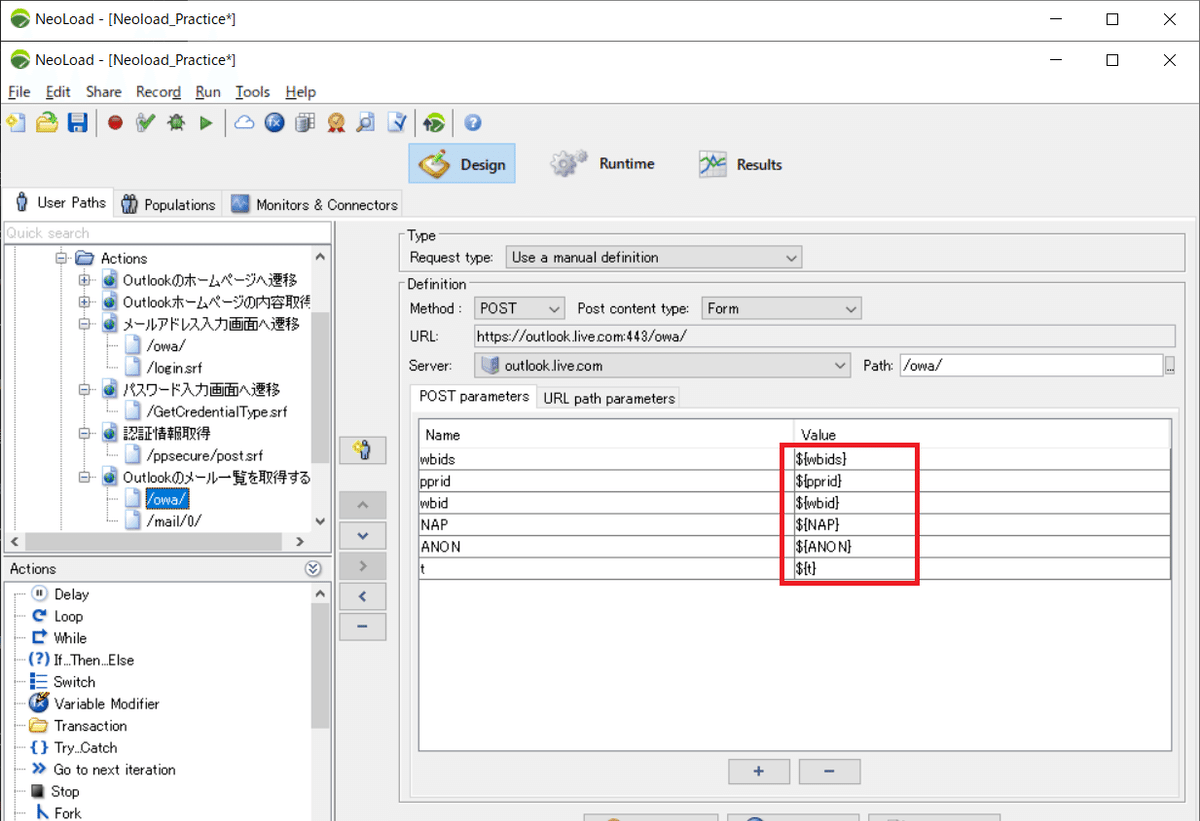Open the File menu

[x=19, y=92]
